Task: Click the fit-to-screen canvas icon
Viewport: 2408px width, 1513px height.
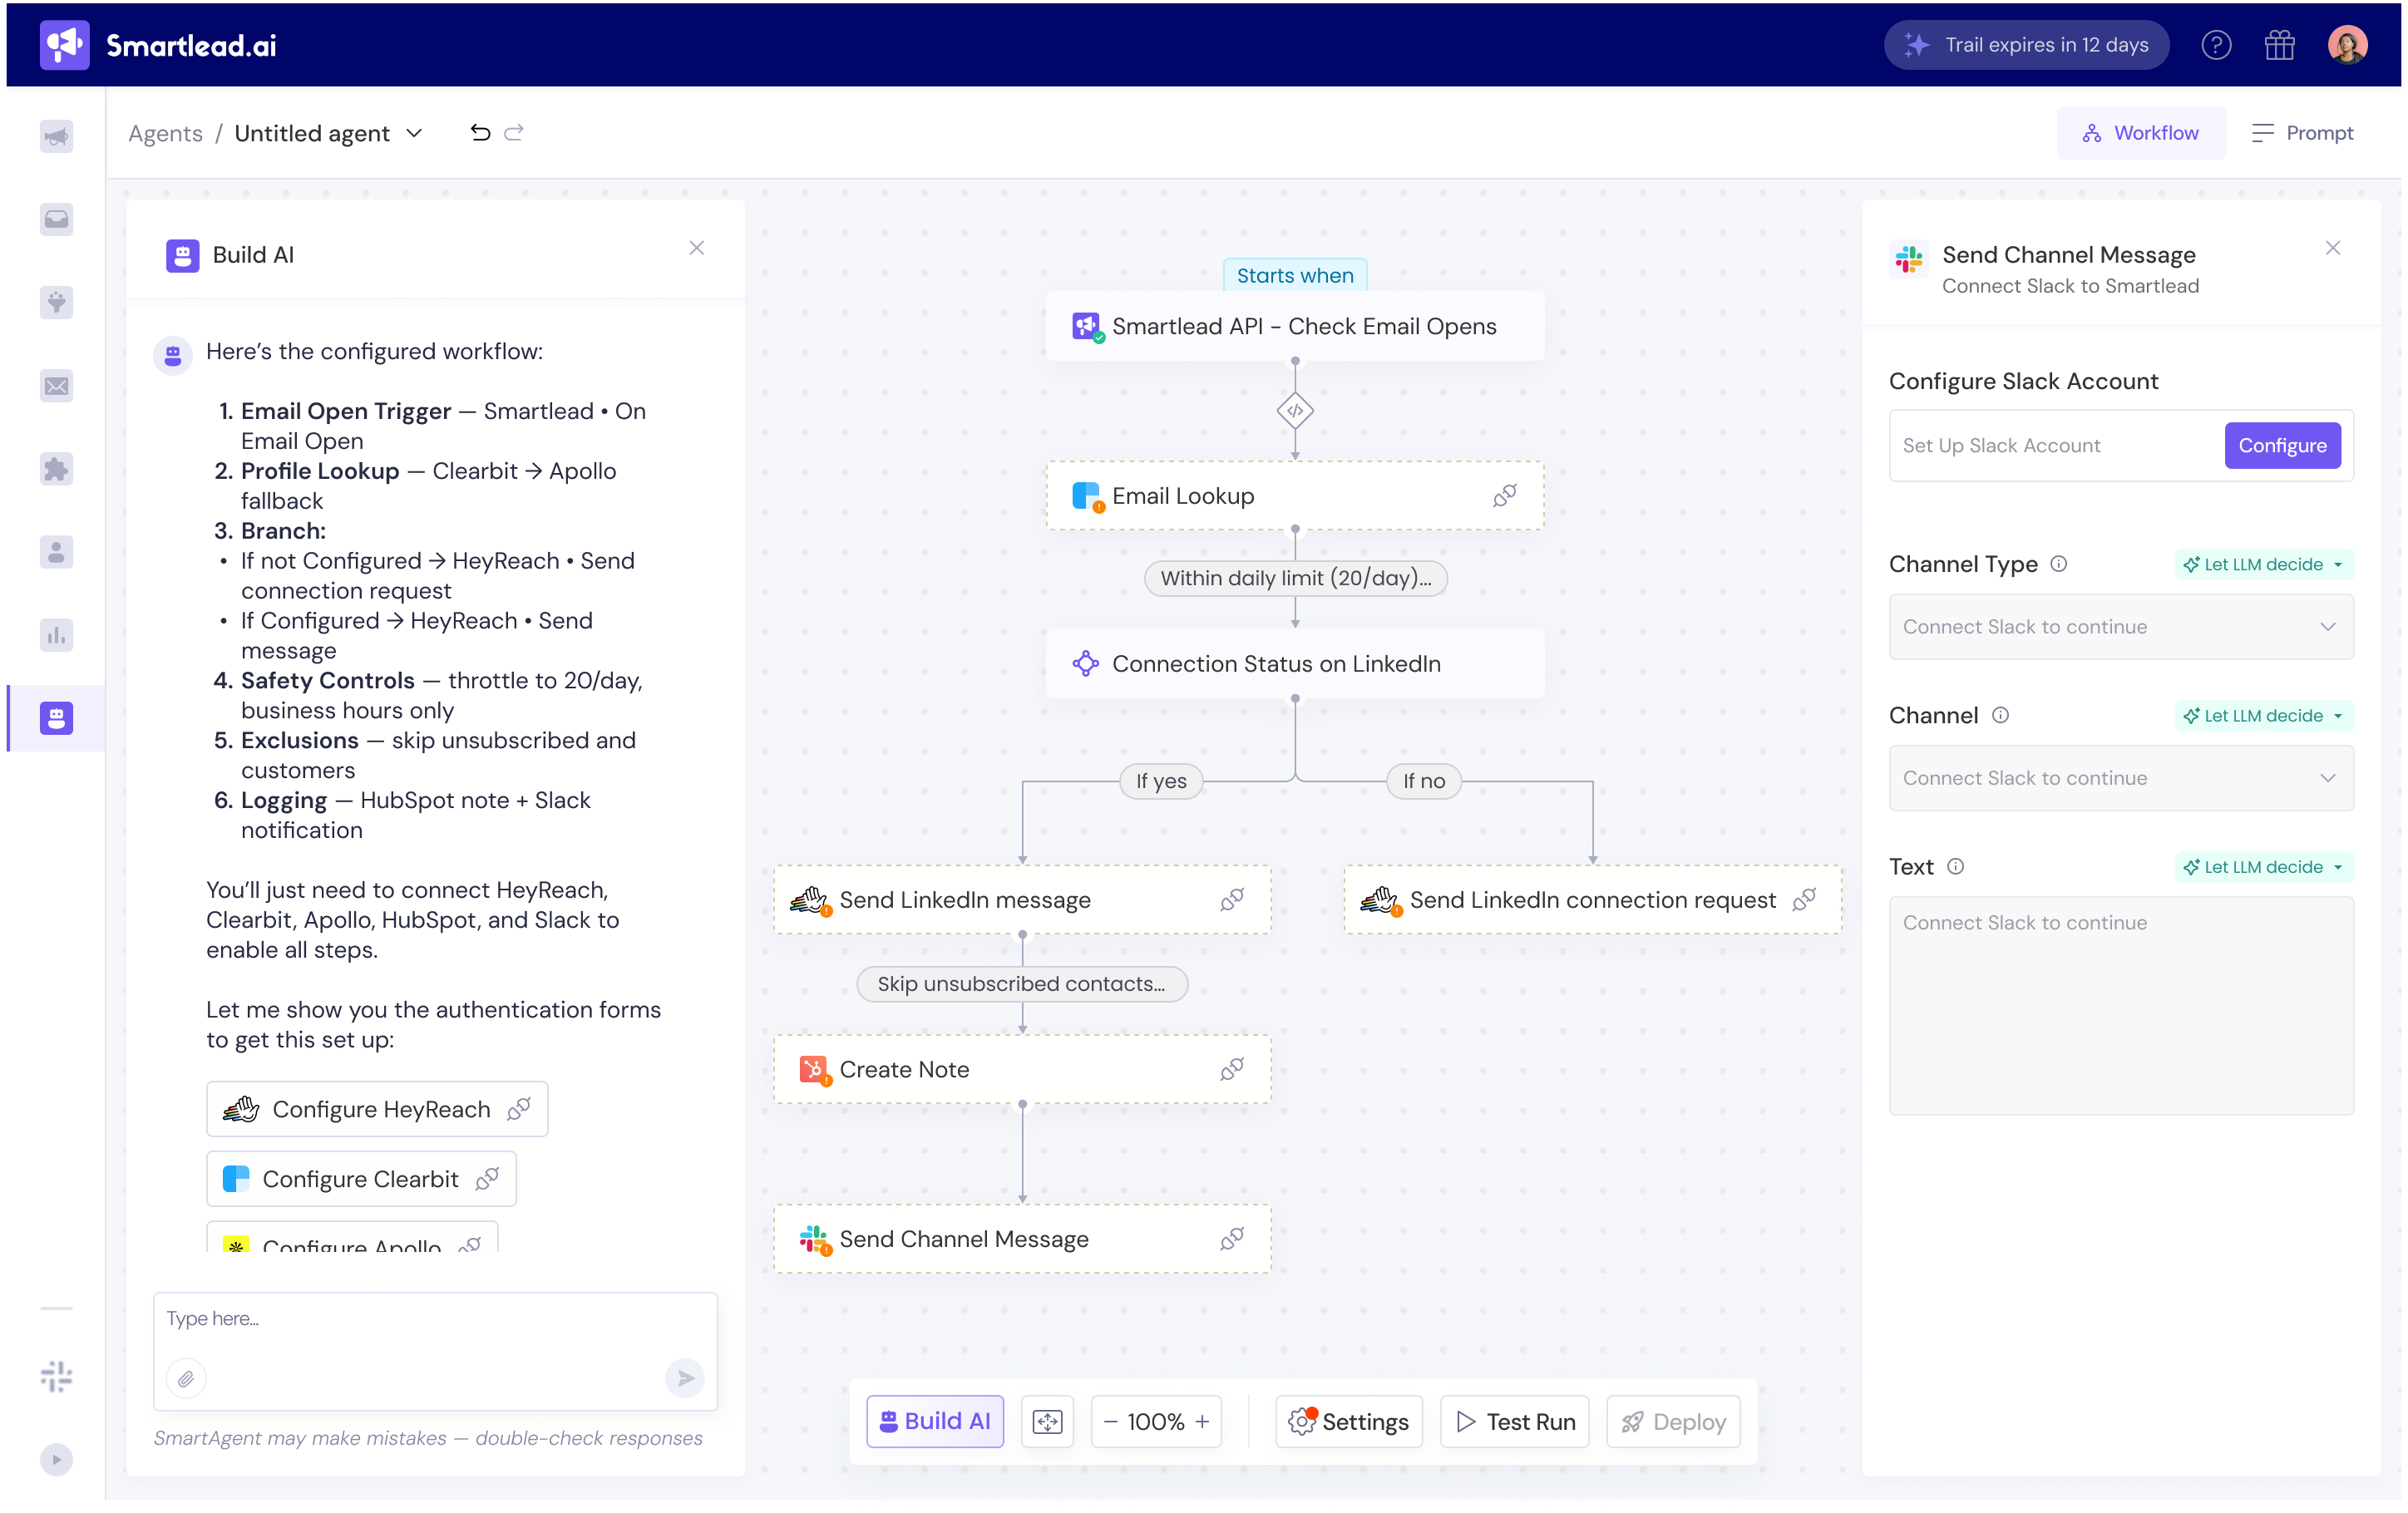Action: (x=1047, y=1421)
